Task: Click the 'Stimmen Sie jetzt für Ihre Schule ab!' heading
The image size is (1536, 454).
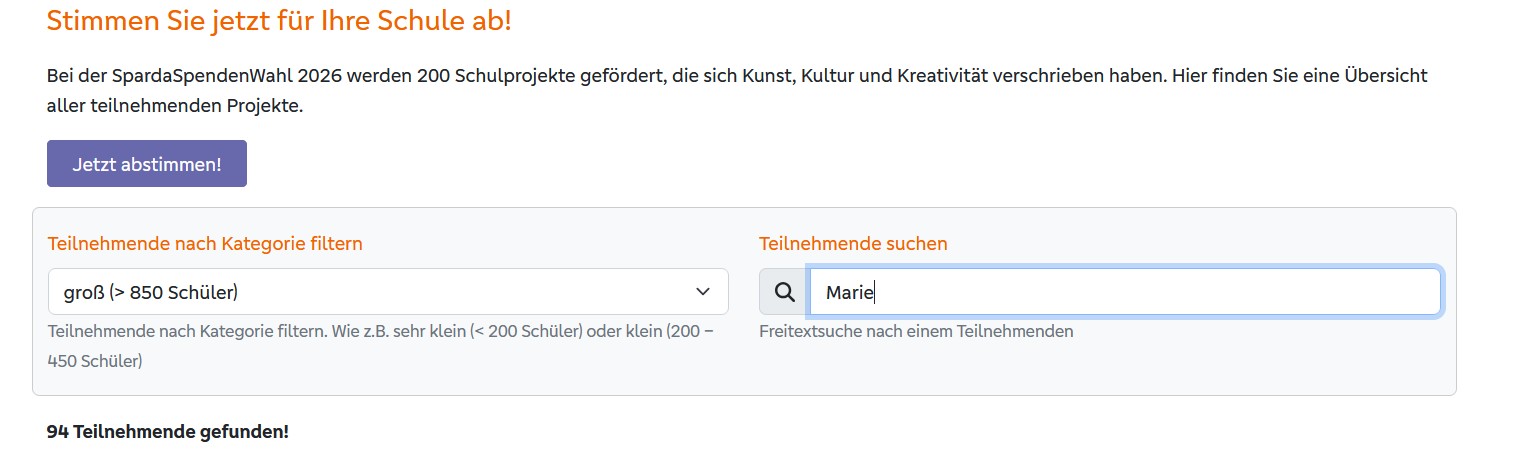Action: pos(279,21)
